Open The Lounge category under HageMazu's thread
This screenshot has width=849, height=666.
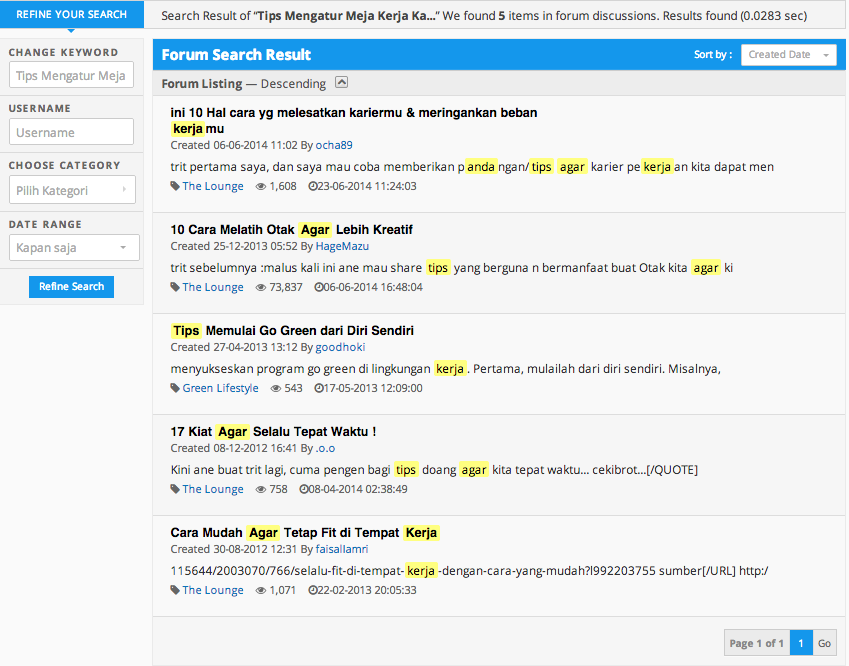[213, 287]
